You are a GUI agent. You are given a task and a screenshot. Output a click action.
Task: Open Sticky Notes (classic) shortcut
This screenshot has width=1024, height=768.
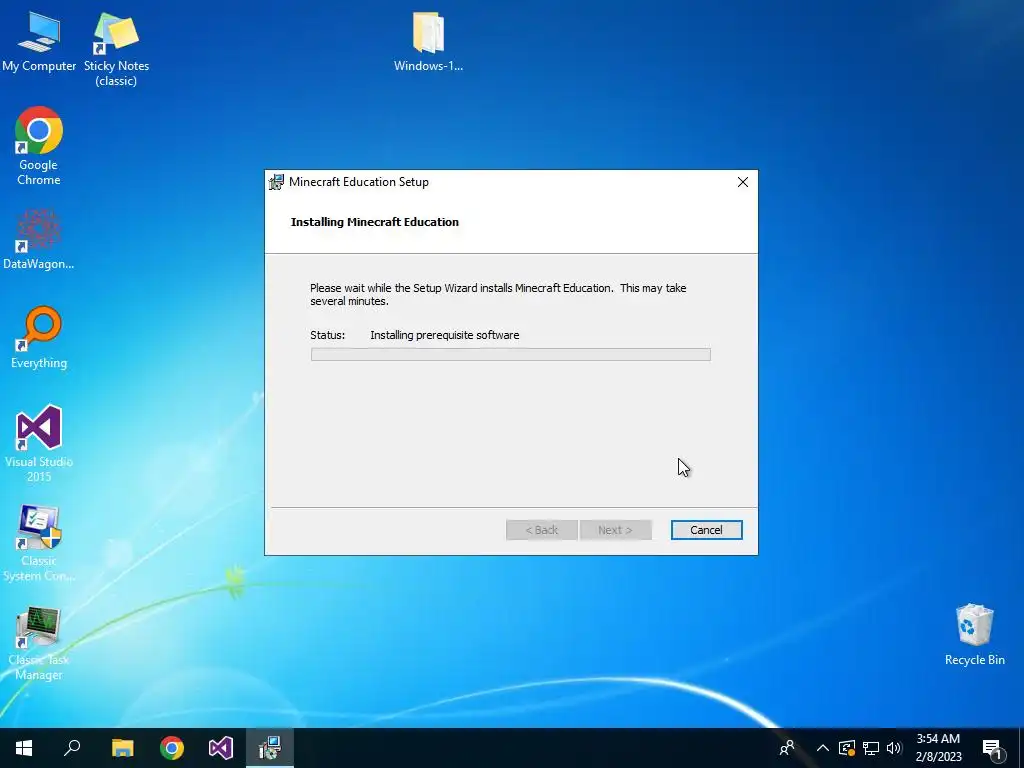pyautogui.click(x=116, y=49)
